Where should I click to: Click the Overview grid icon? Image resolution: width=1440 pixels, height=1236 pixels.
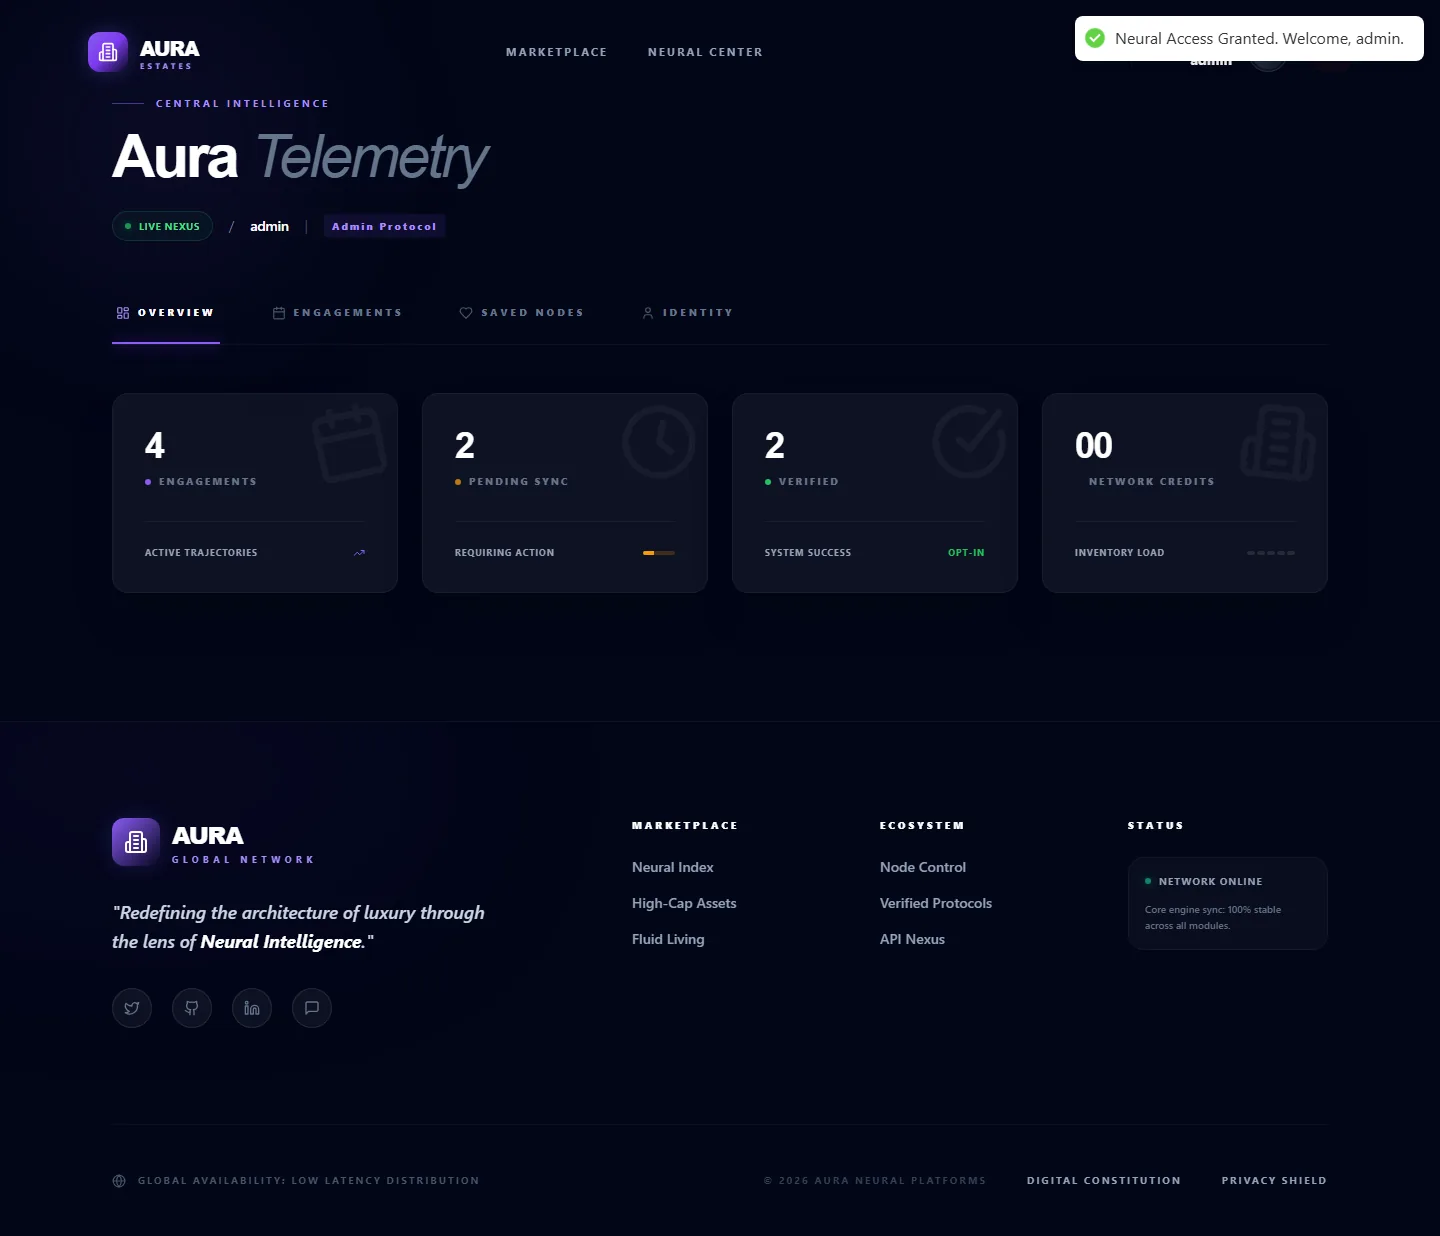pos(123,313)
